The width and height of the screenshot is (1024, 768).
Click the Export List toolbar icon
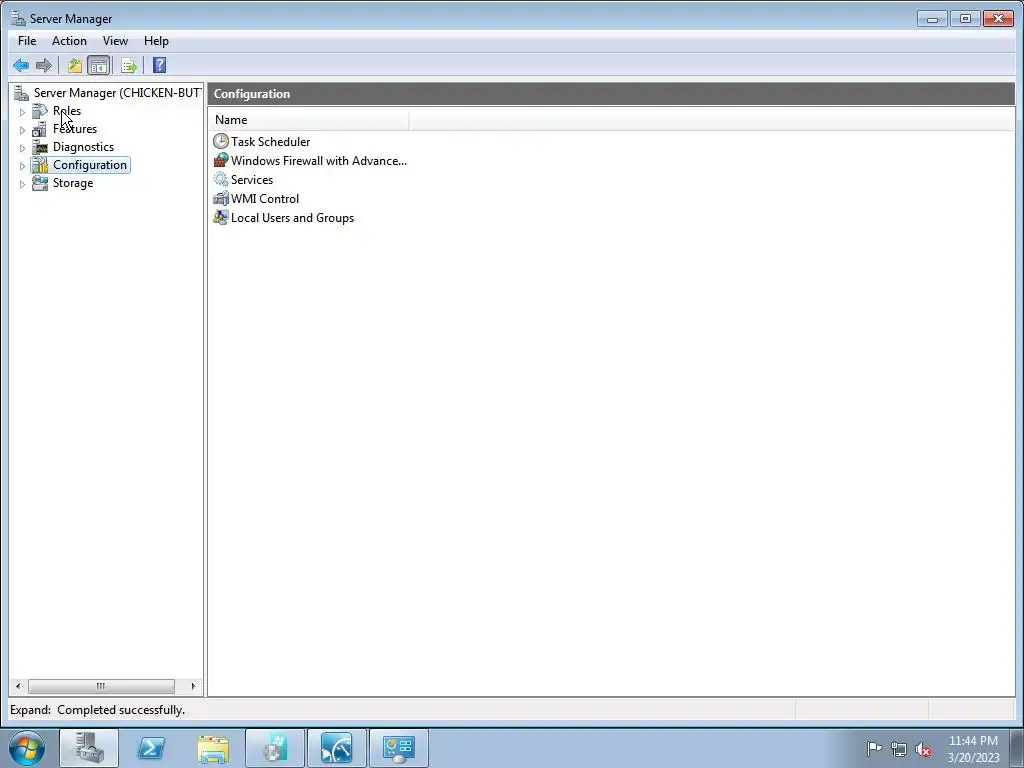click(x=129, y=65)
